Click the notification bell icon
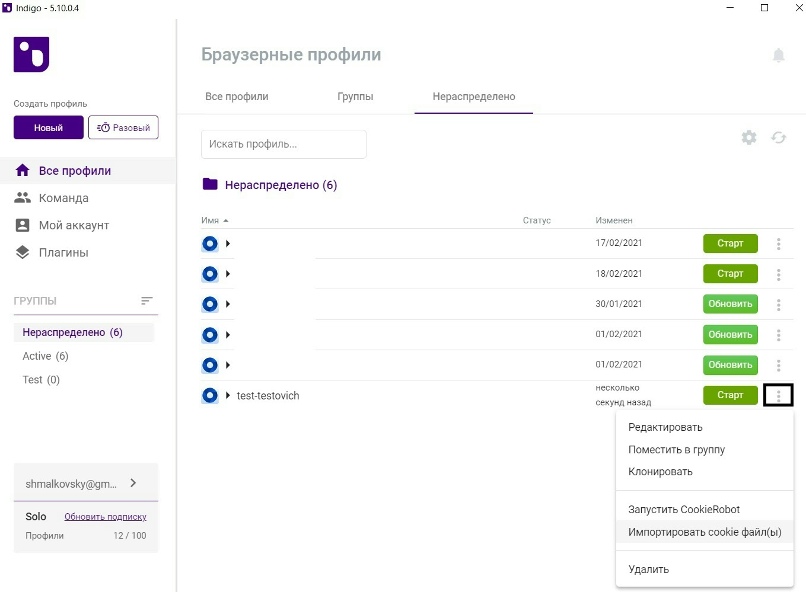 (x=779, y=55)
